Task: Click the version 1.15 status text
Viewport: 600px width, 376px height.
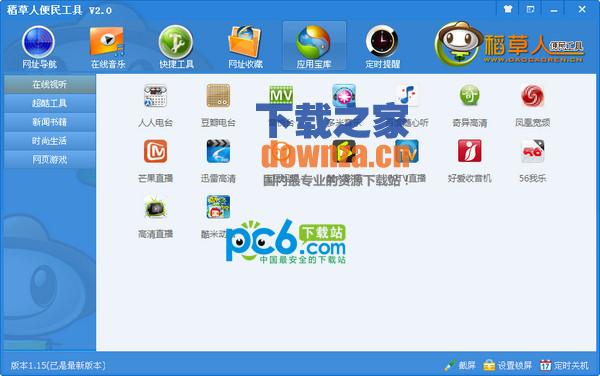Action: [x=58, y=365]
